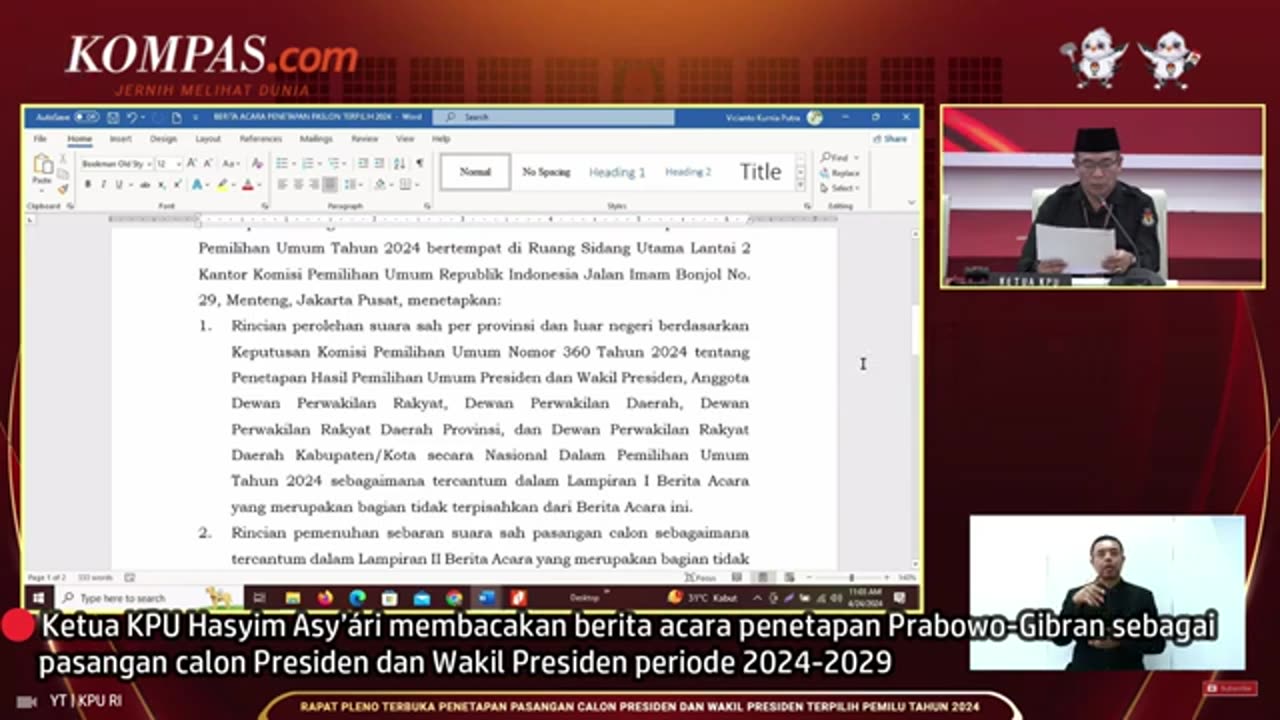
Task: Increase font size with the larger A
Action: [192, 163]
